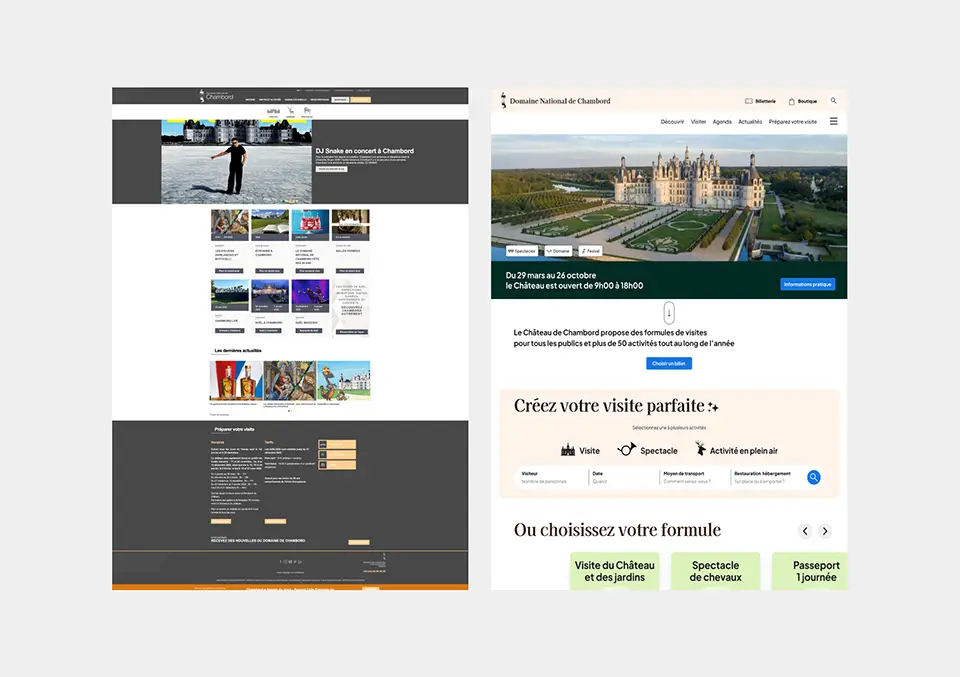Toggle the Spectacles filter chip on the hero image
The width and height of the screenshot is (960, 677).
coord(522,251)
